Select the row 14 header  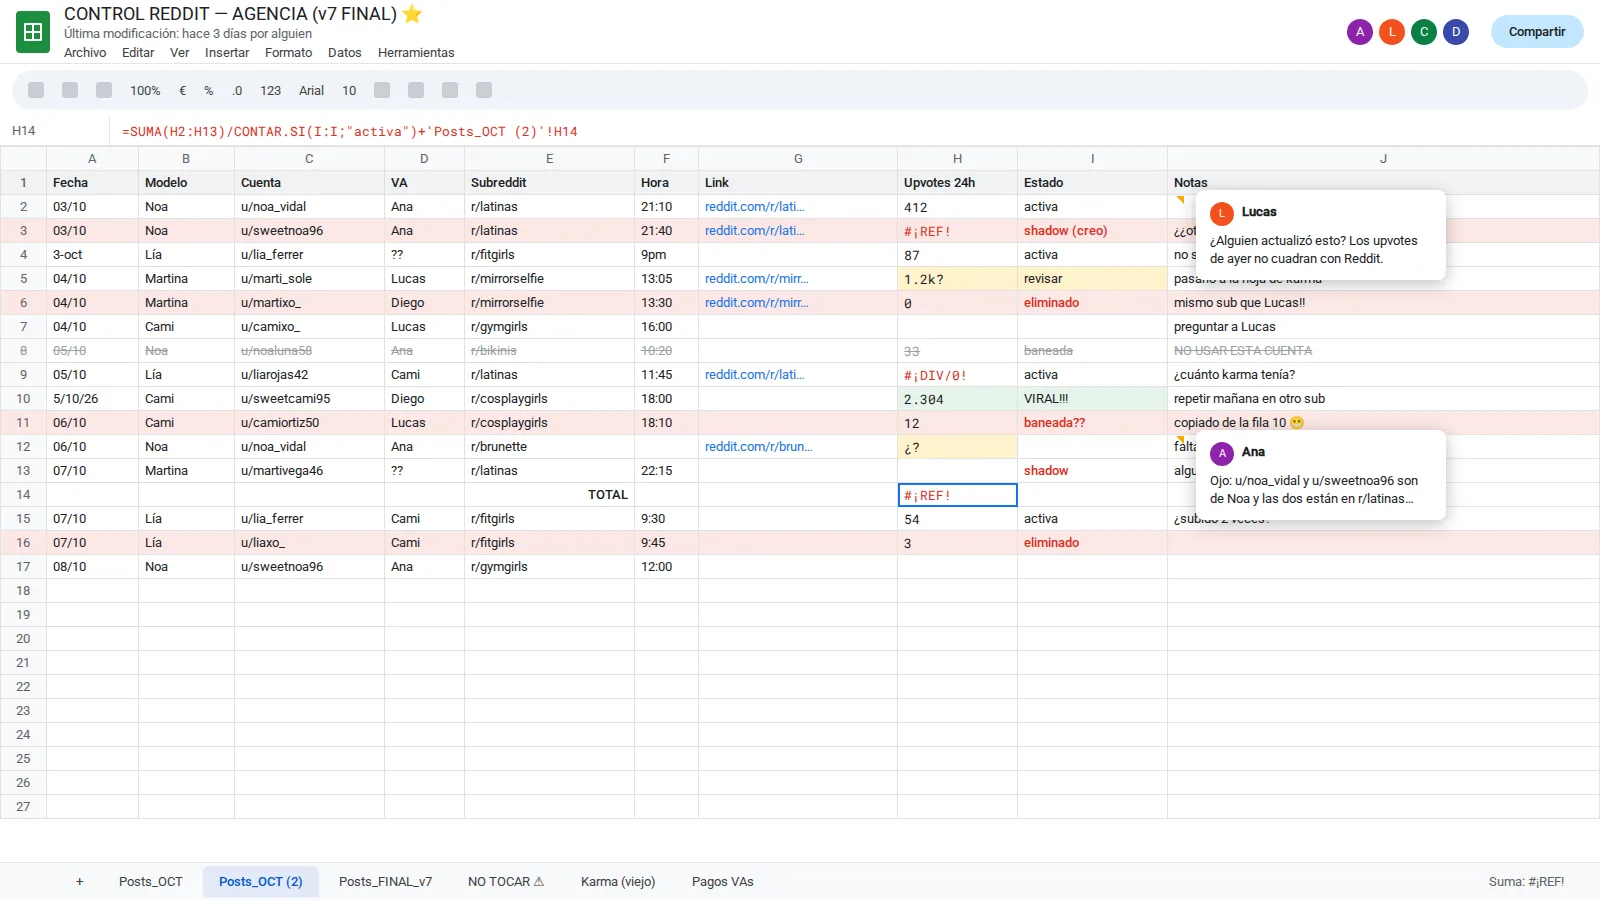[x=23, y=495]
